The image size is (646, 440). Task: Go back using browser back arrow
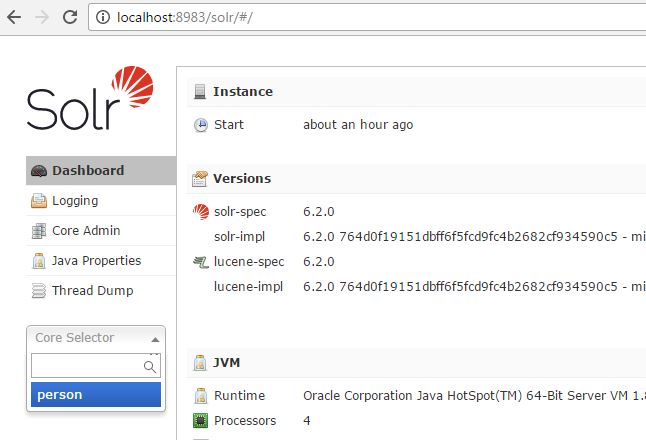(x=15, y=17)
